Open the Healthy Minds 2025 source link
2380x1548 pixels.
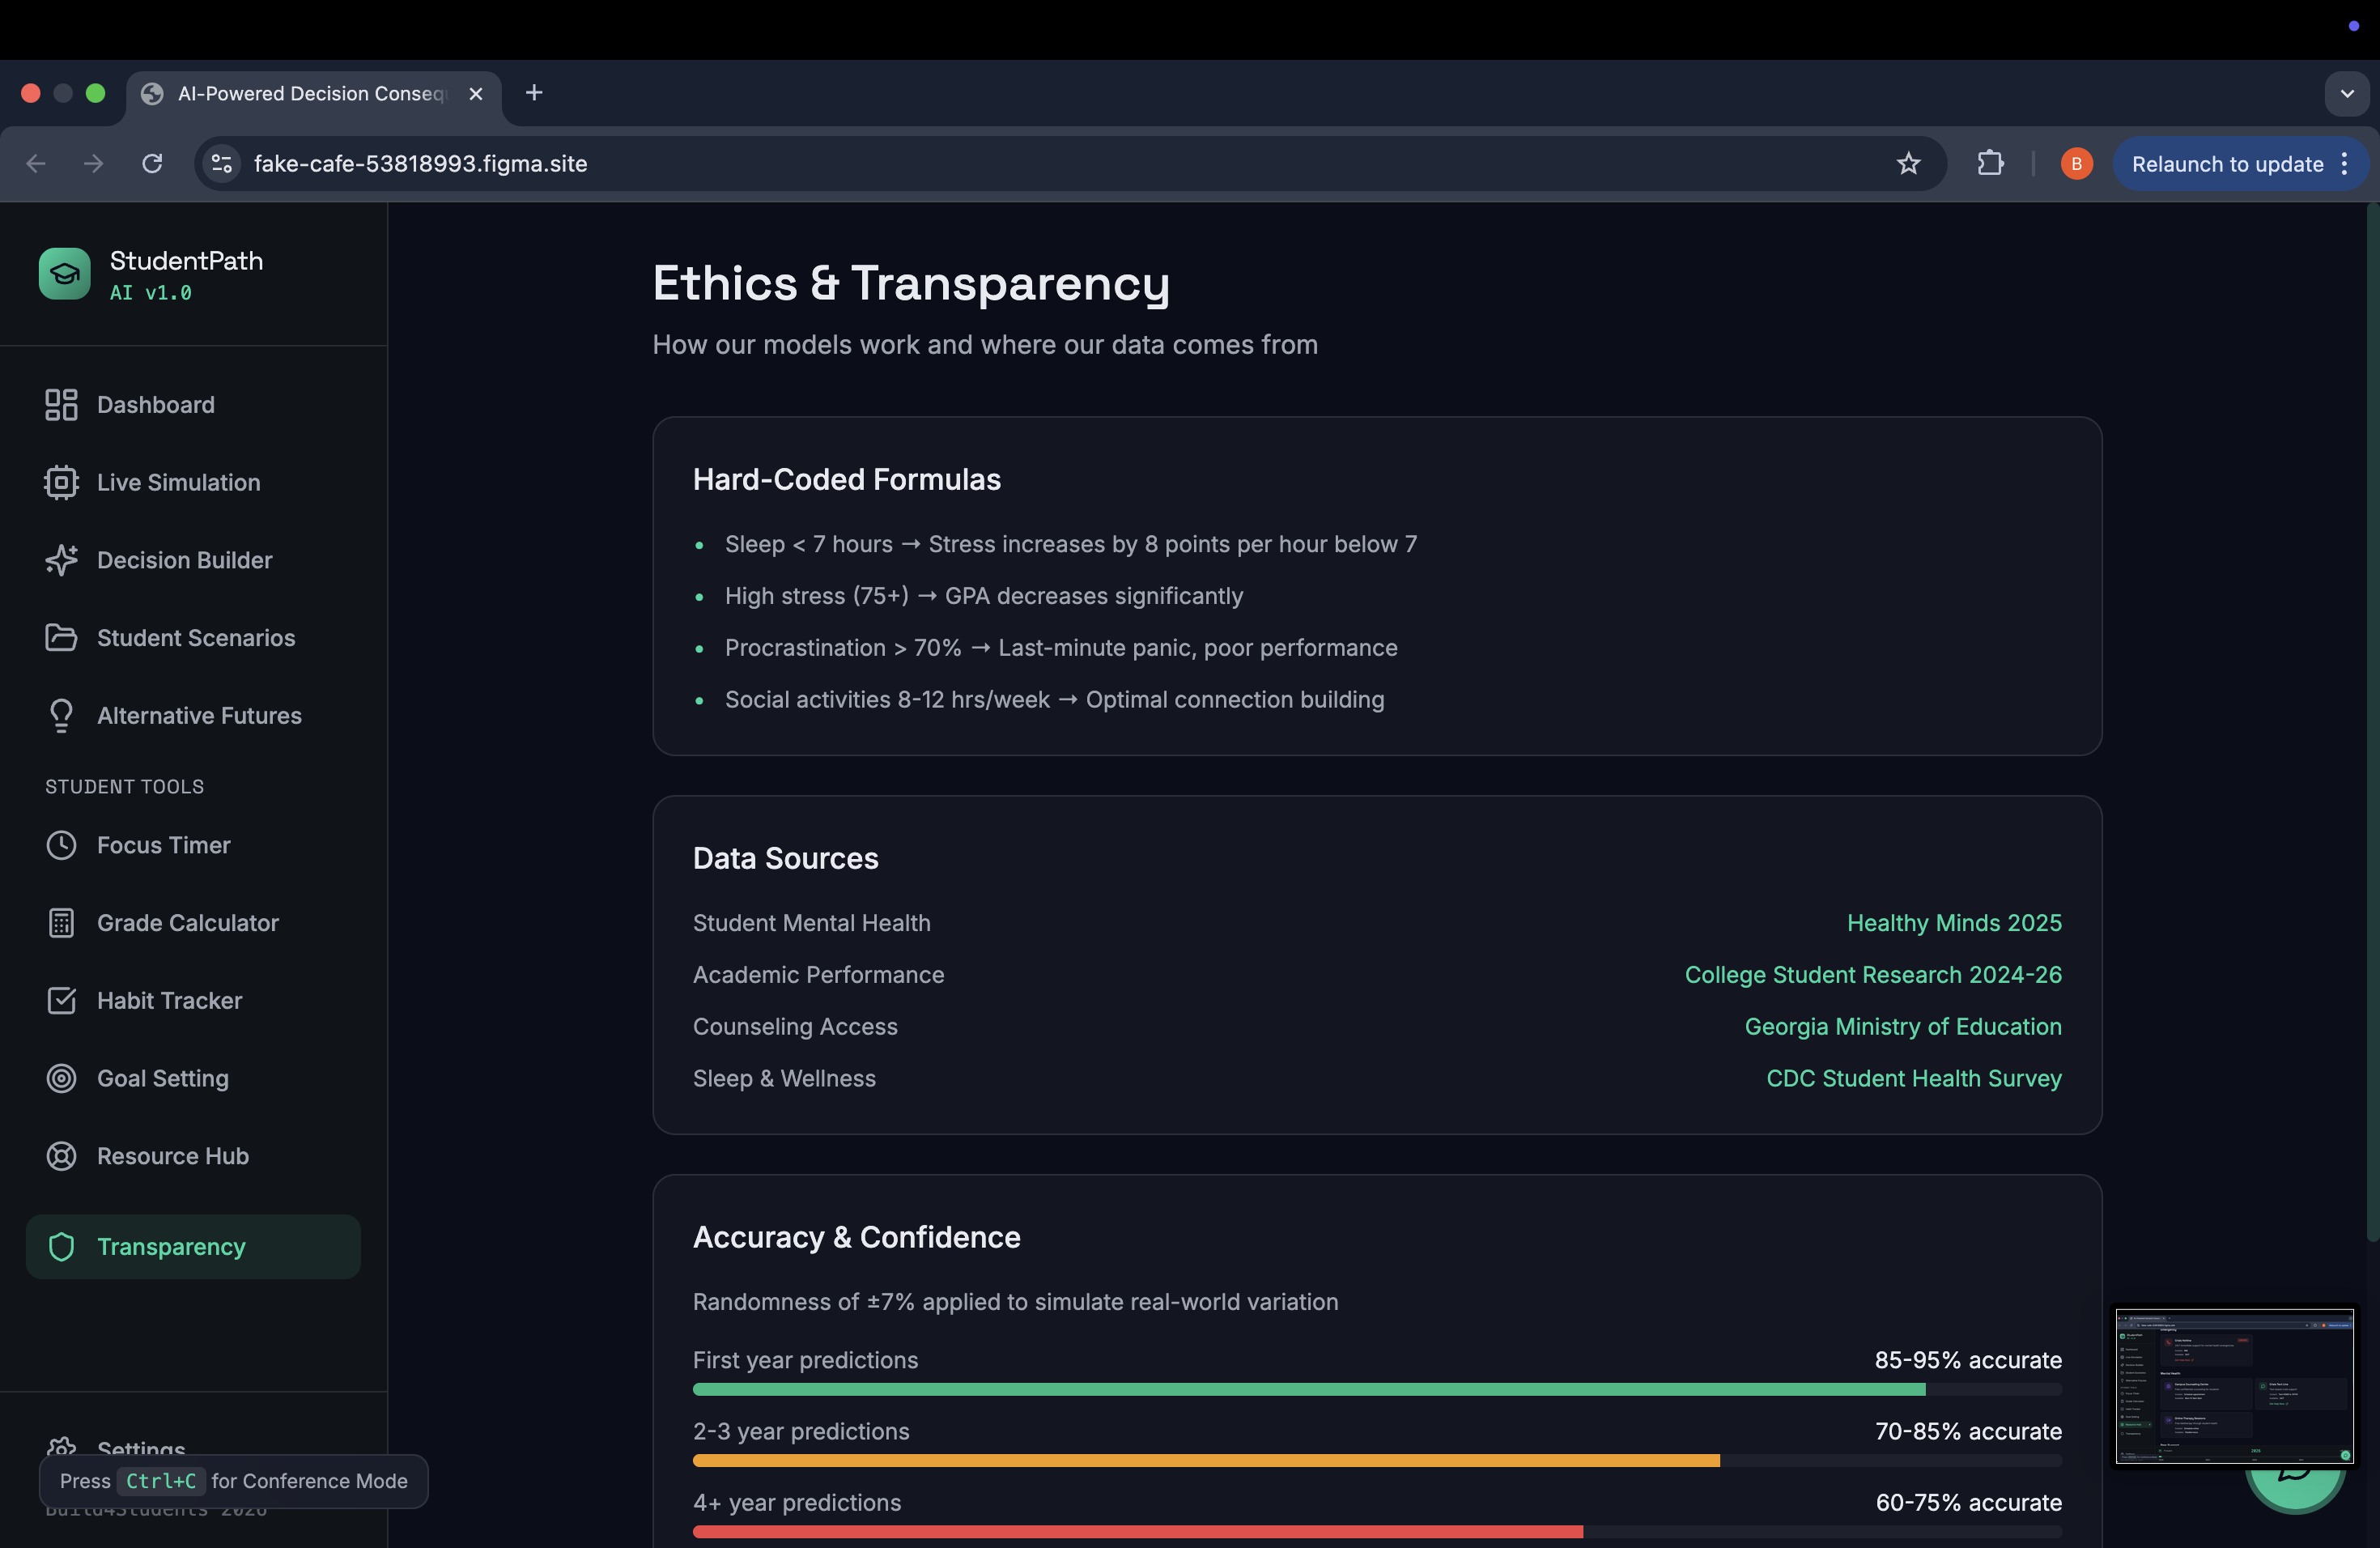[x=1953, y=923]
